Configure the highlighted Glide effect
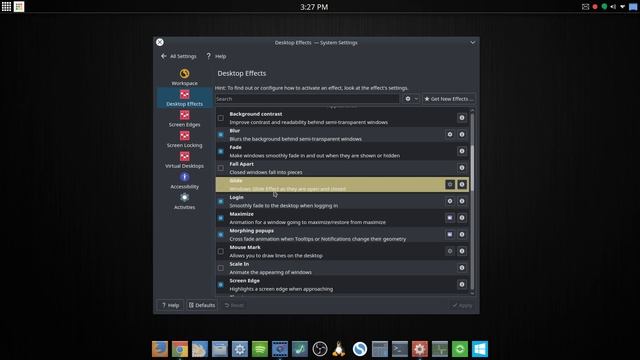Screen dimensions: 640x360 coord(450,184)
